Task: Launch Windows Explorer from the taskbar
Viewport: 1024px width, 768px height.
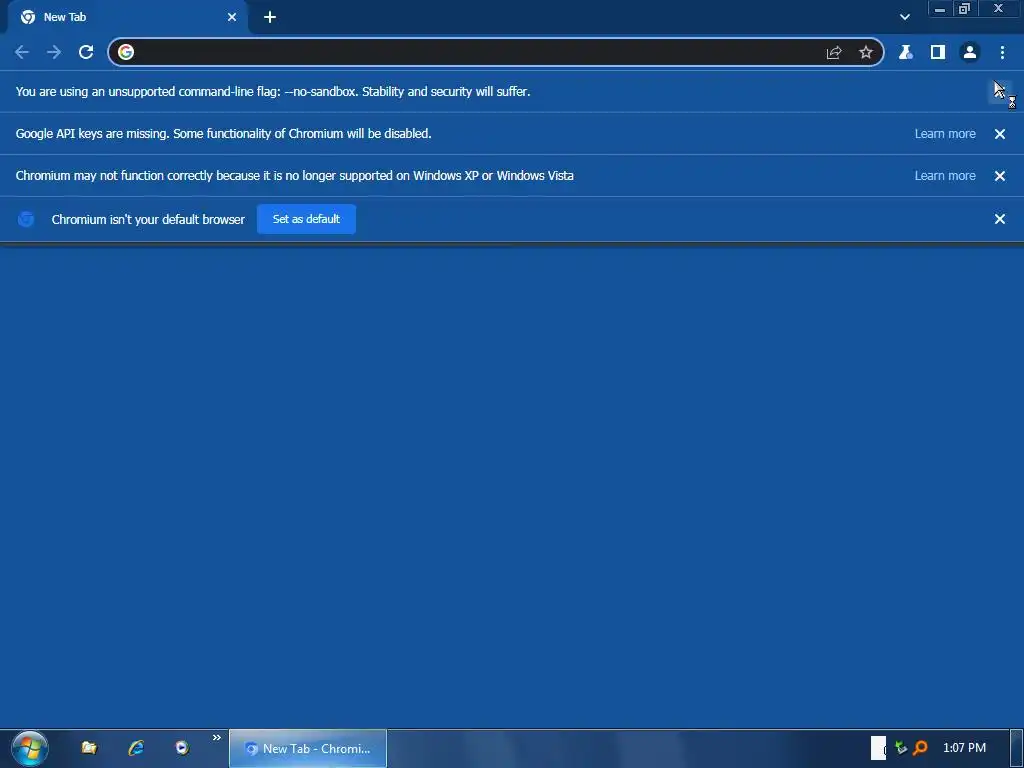Action: tap(89, 748)
